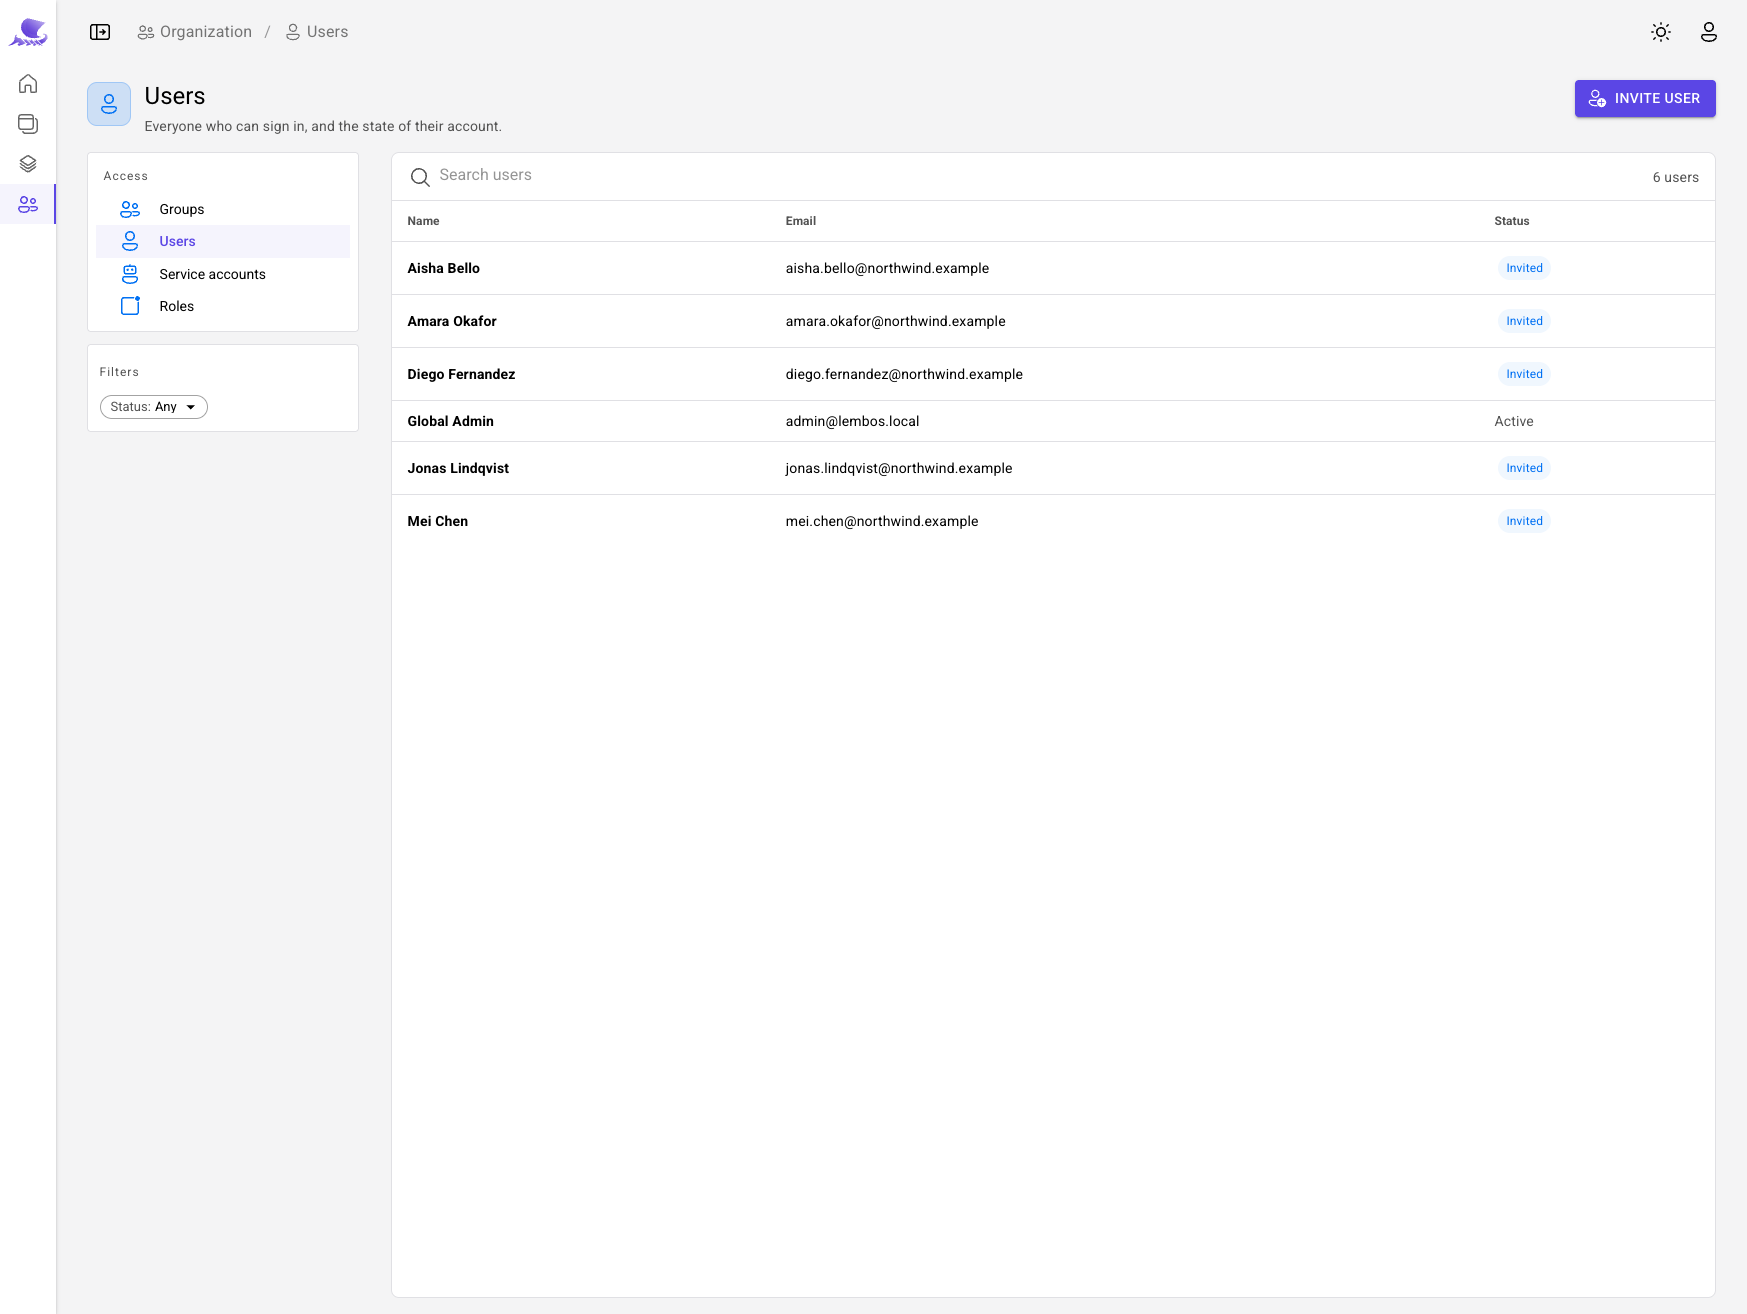Open Aisha Bello user row
The height and width of the screenshot is (1314, 1747).
tap(1053, 268)
